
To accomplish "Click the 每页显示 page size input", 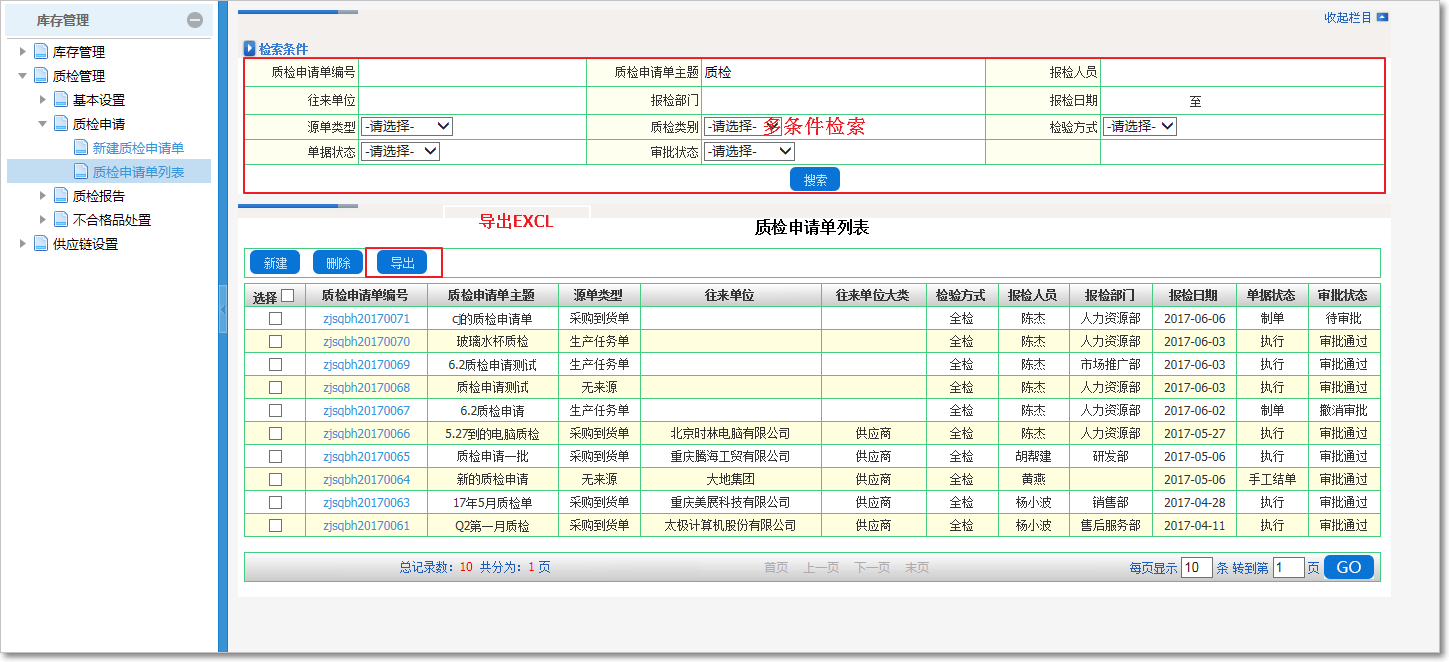I will [x=1197, y=567].
